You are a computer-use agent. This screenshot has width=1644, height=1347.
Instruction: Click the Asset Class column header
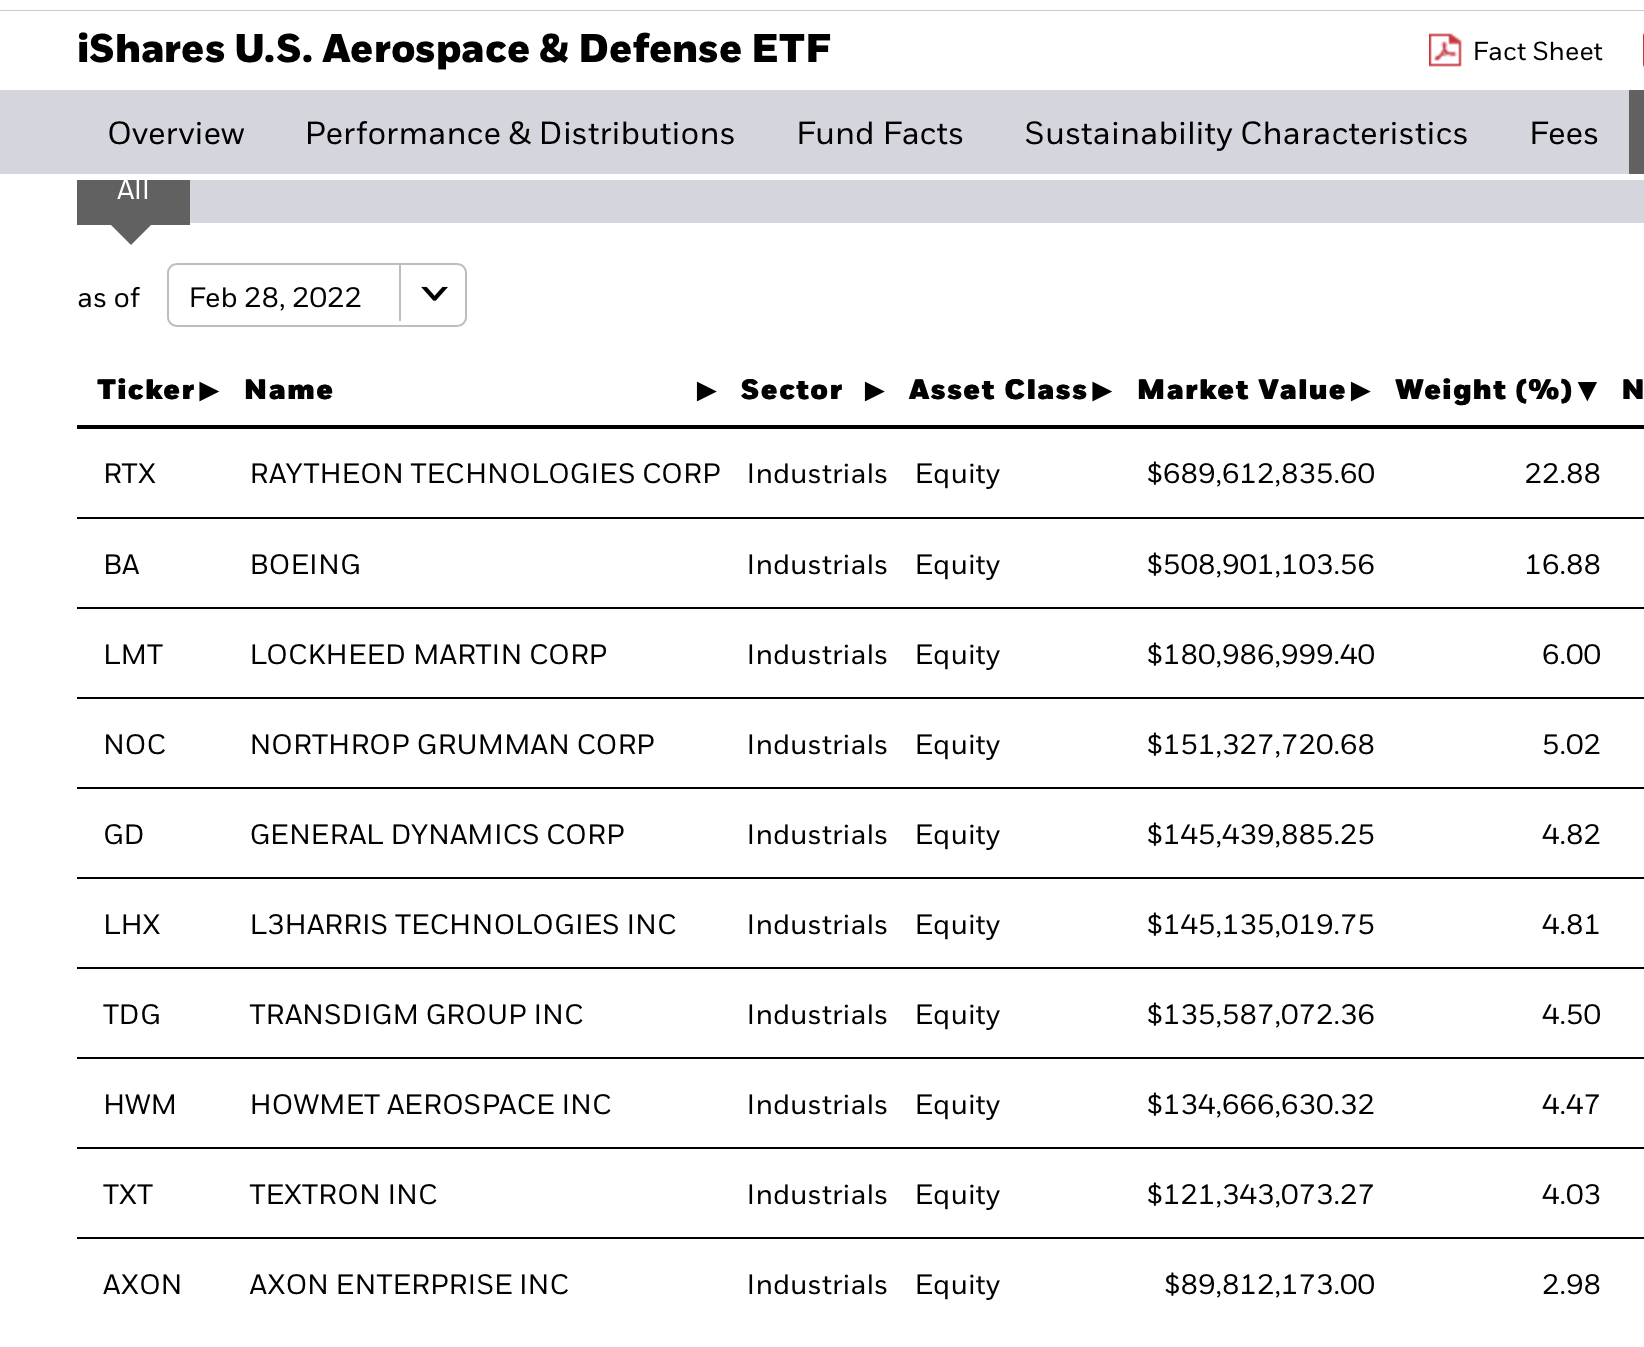click(x=998, y=390)
